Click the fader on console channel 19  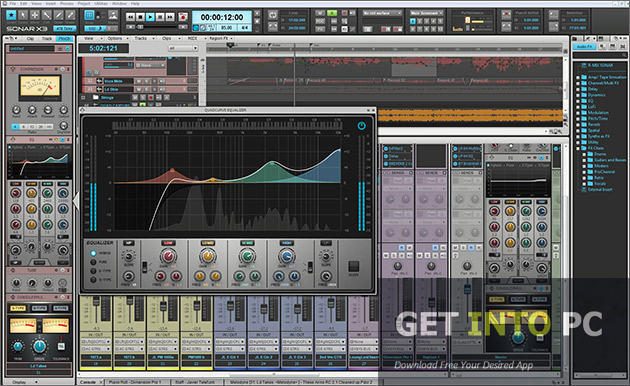tap(96, 301)
